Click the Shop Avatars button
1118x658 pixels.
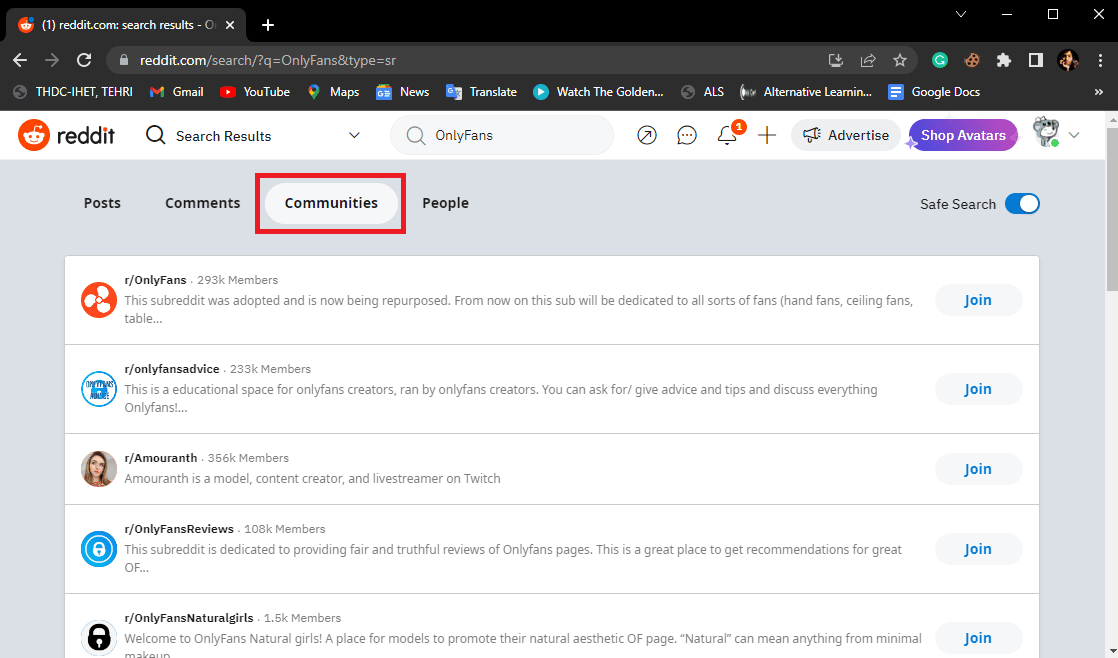pos(962,133)
